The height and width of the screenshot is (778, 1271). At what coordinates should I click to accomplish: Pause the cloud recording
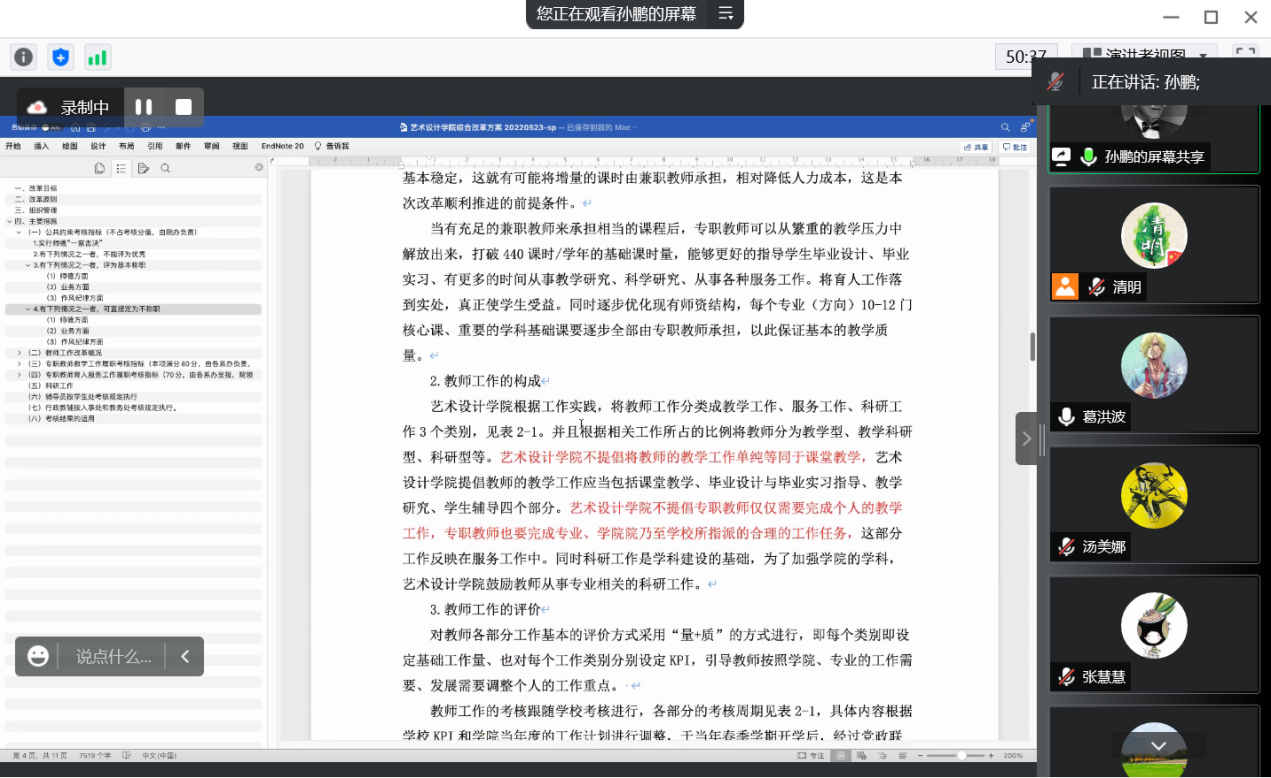(x=144, y=107)
